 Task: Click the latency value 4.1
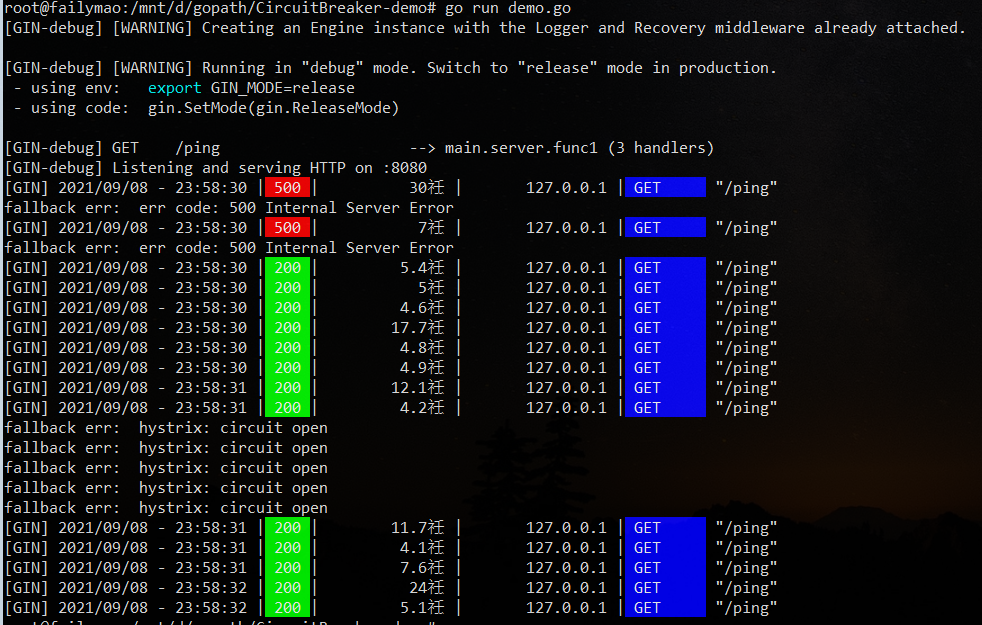(422, 548)
